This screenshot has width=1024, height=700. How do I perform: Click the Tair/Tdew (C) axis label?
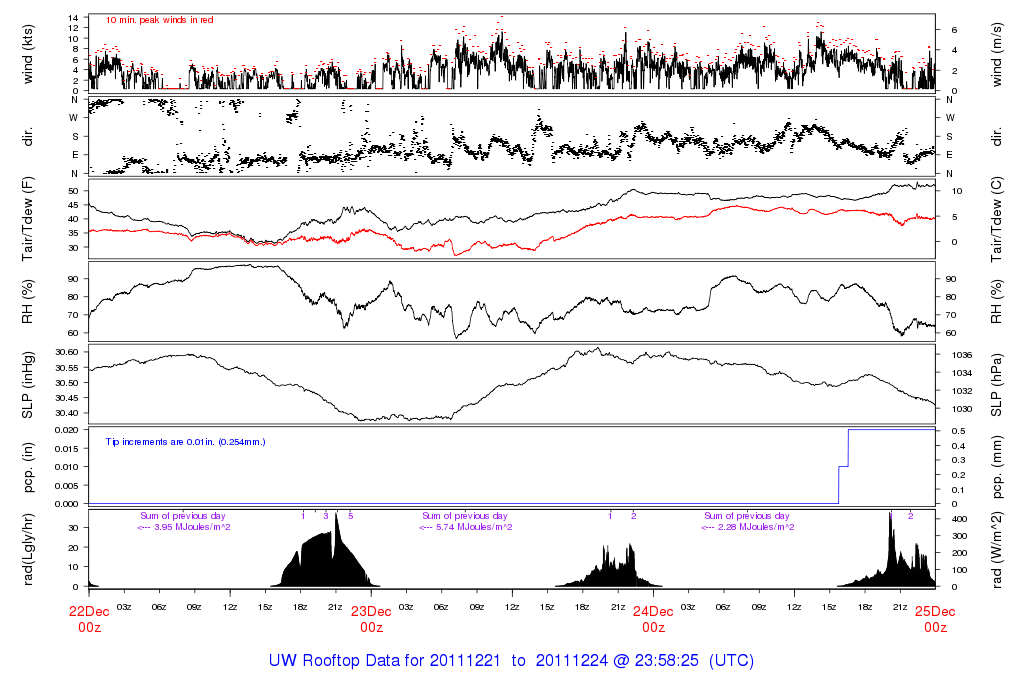997,218
